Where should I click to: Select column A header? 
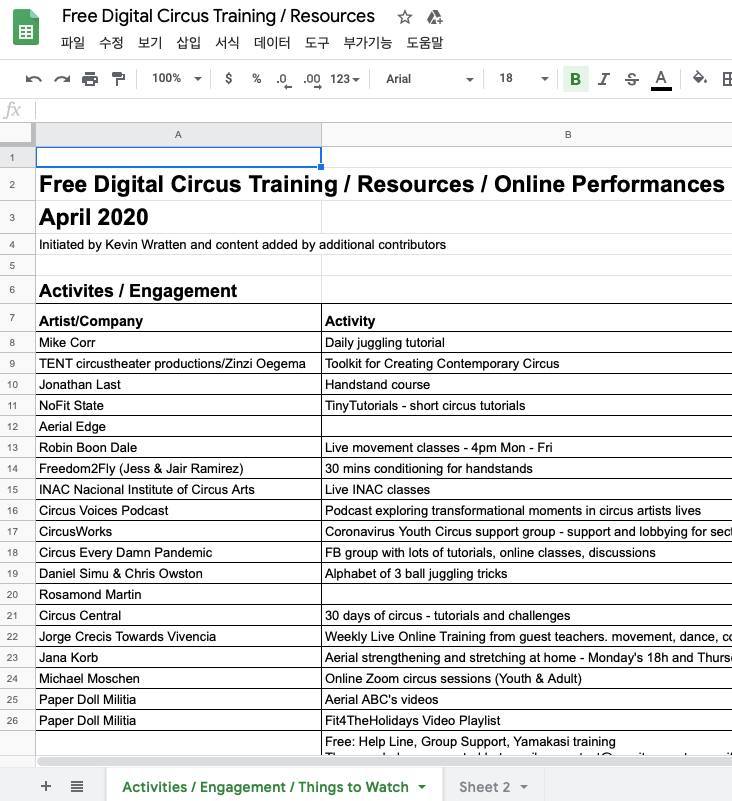click(178, 135)
